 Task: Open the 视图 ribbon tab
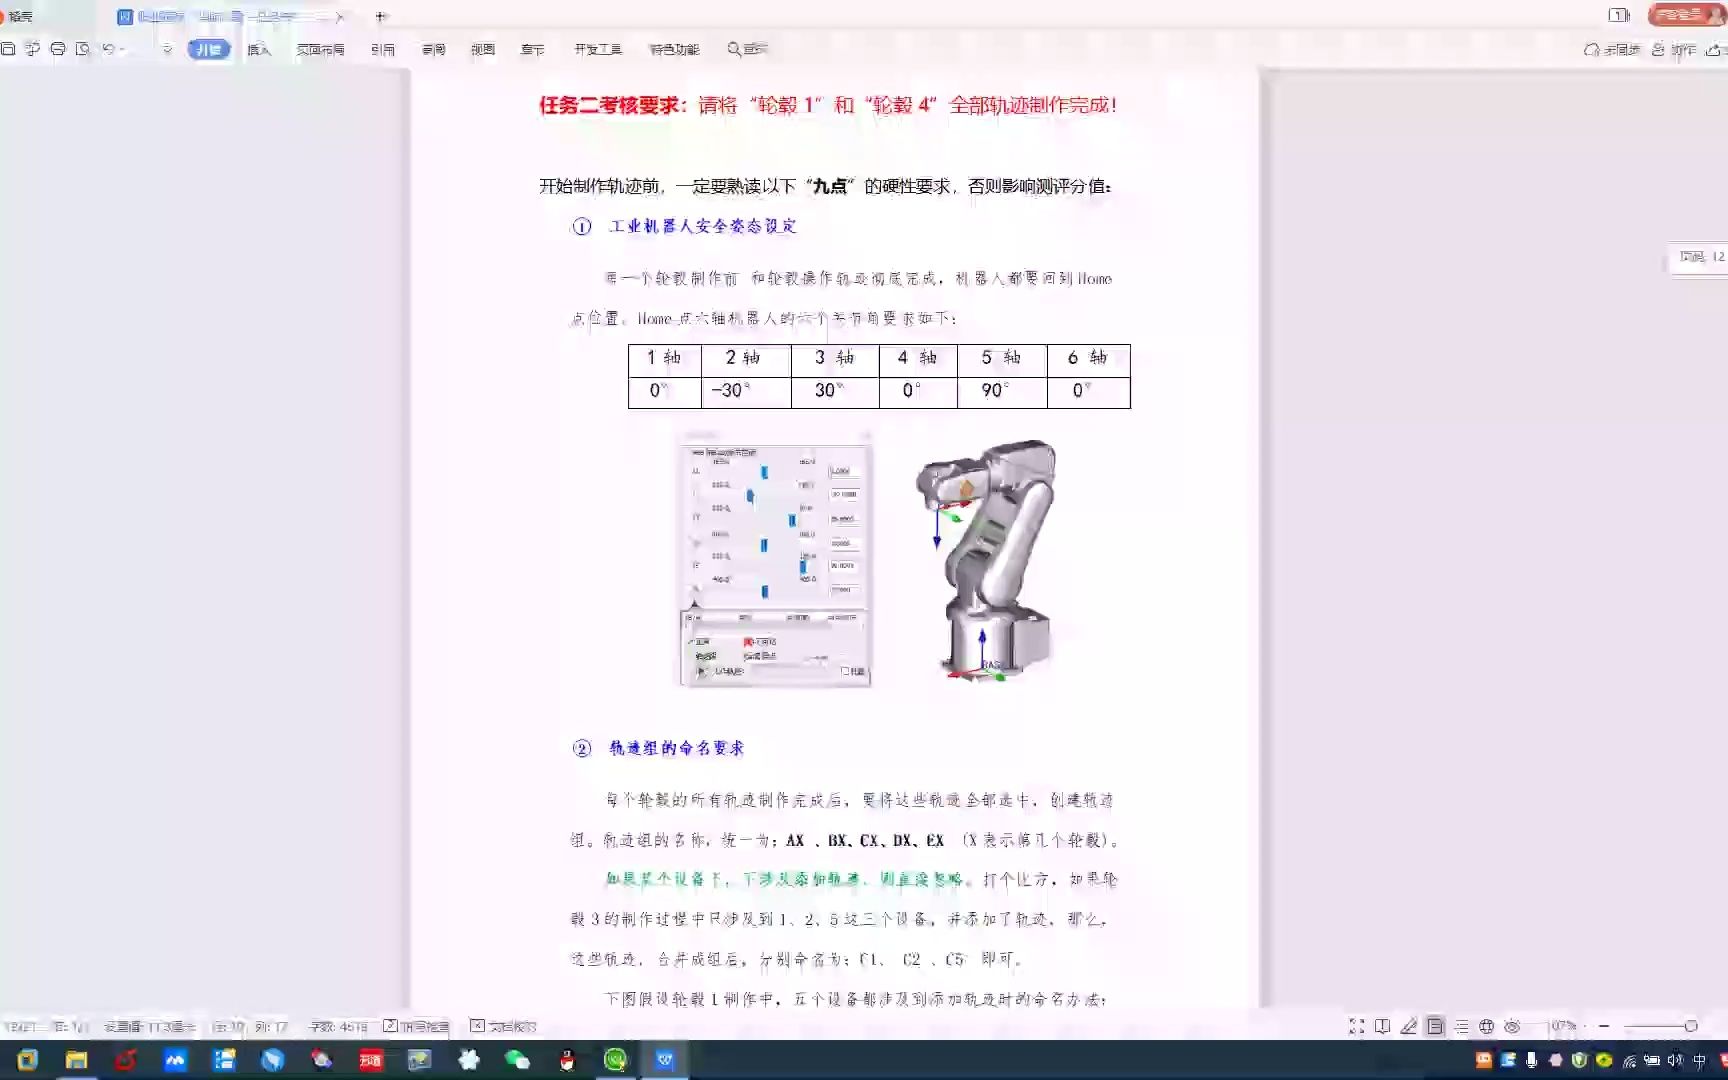pyautogui.click(x=483, y=49)
